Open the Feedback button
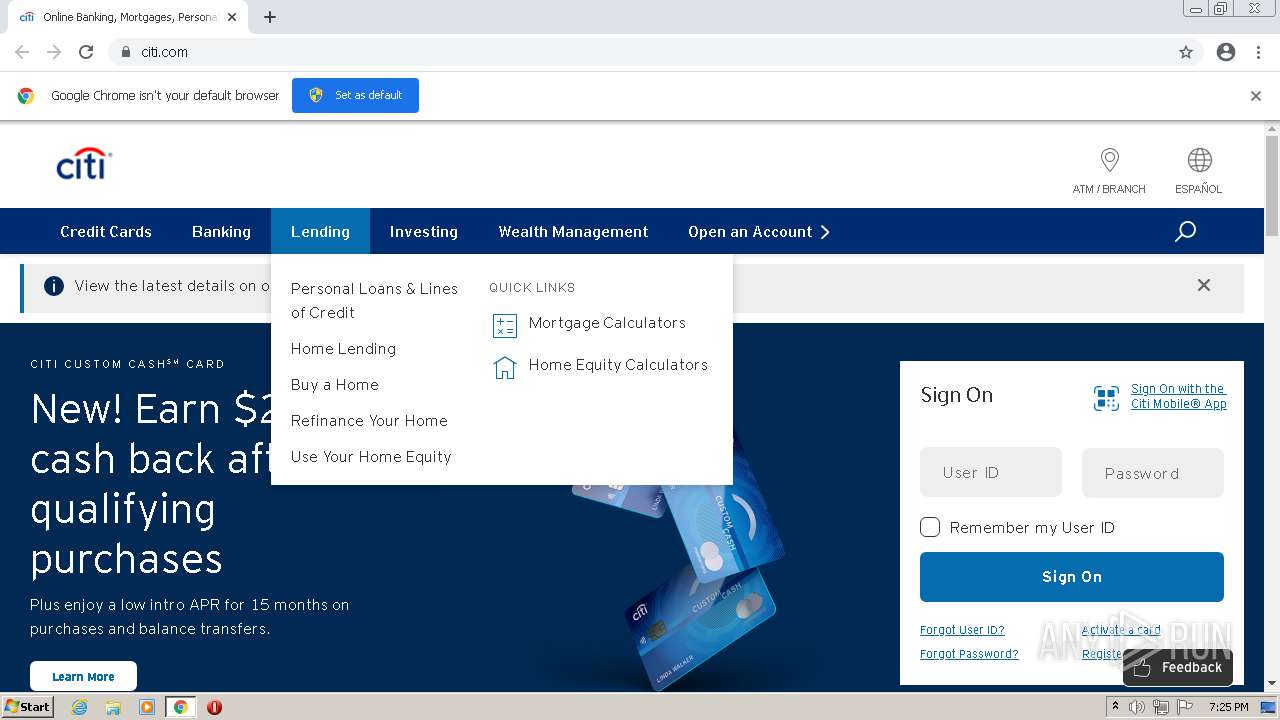Image resolution: width=1280 pixels, height=720 pixels. pos(1178,667)
